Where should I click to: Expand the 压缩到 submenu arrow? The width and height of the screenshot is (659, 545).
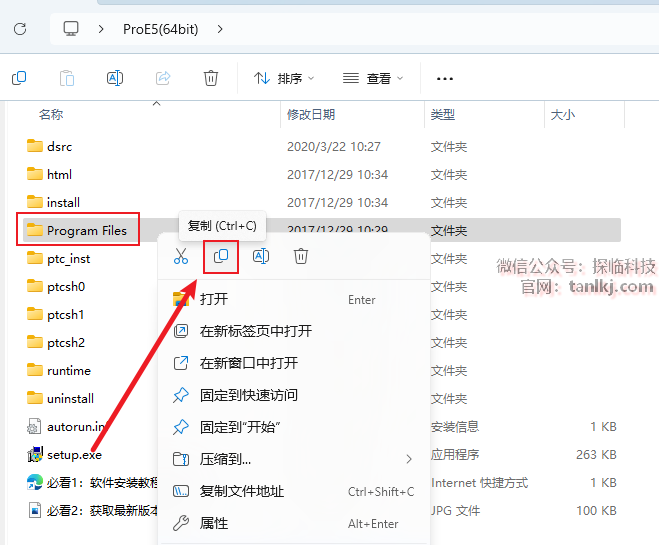409,459
